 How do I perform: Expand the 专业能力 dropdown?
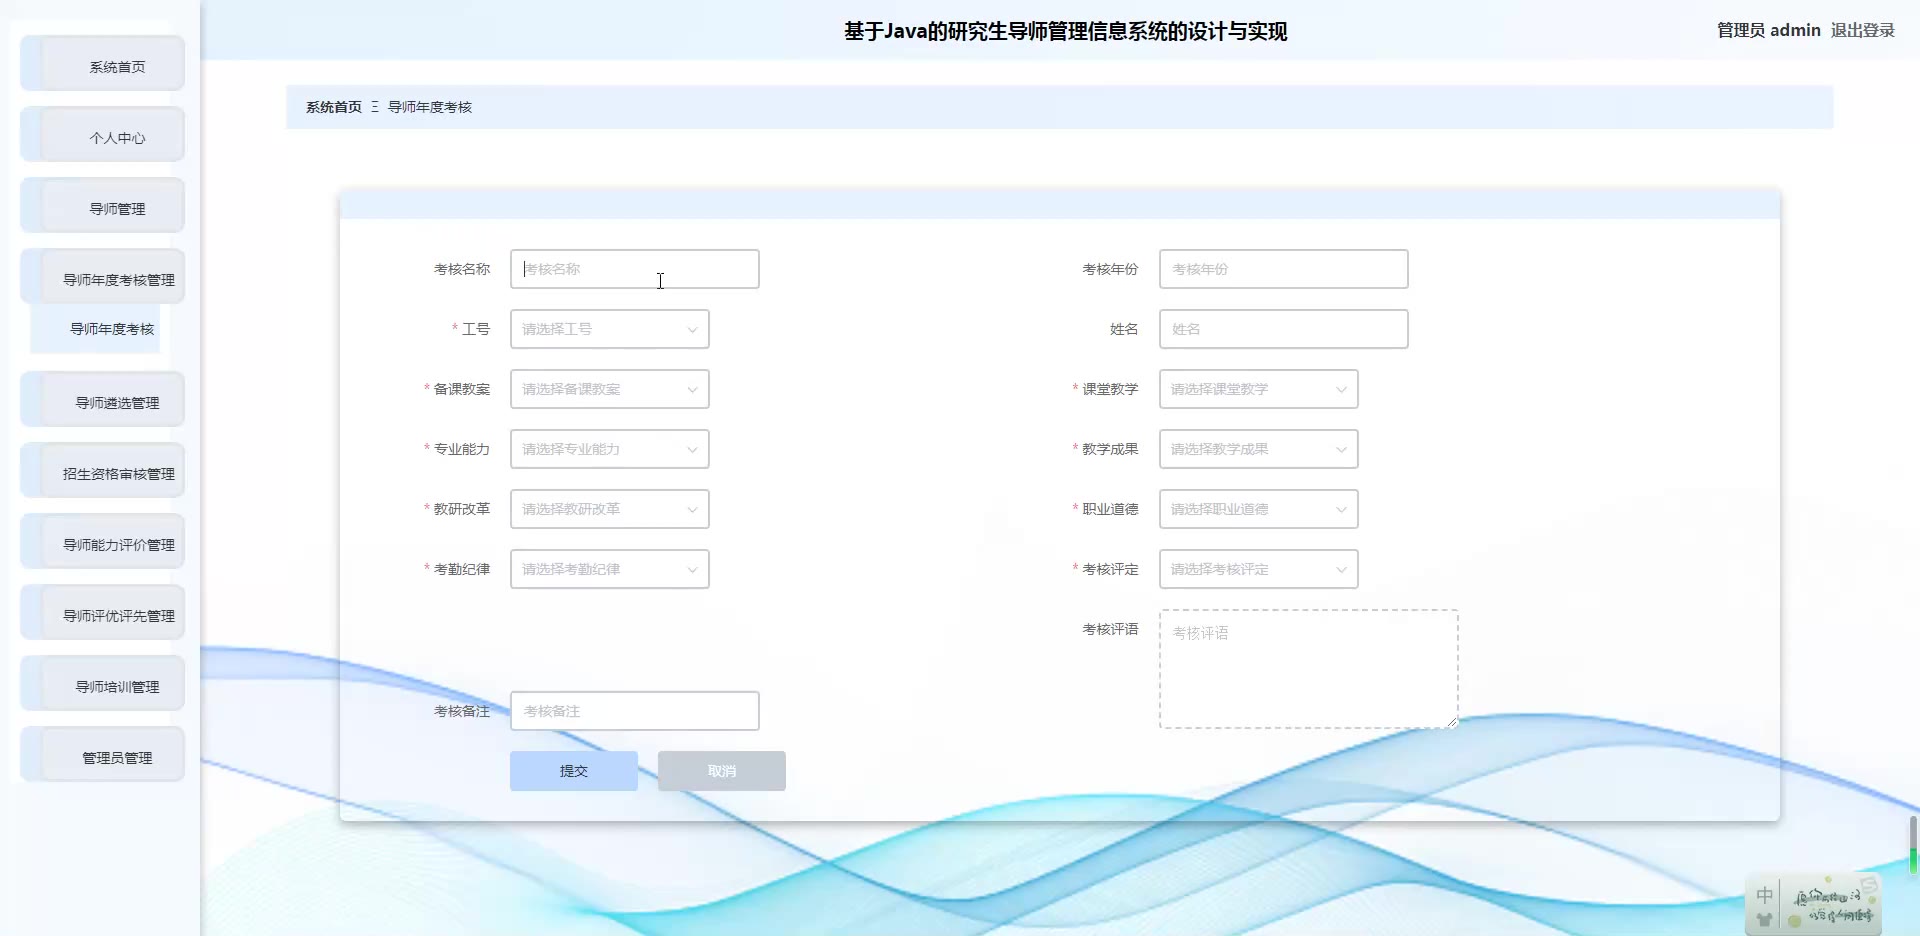coord(610,449)
